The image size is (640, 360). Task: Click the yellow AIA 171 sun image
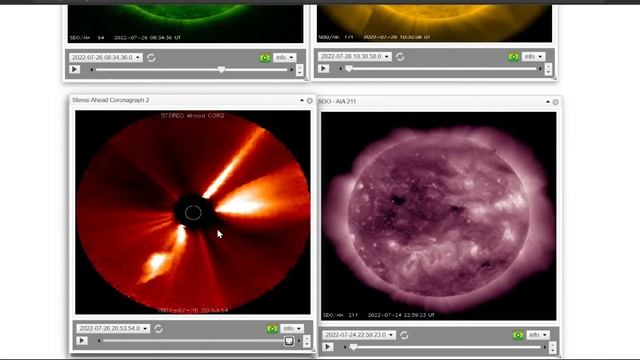(x=434, y=23)
